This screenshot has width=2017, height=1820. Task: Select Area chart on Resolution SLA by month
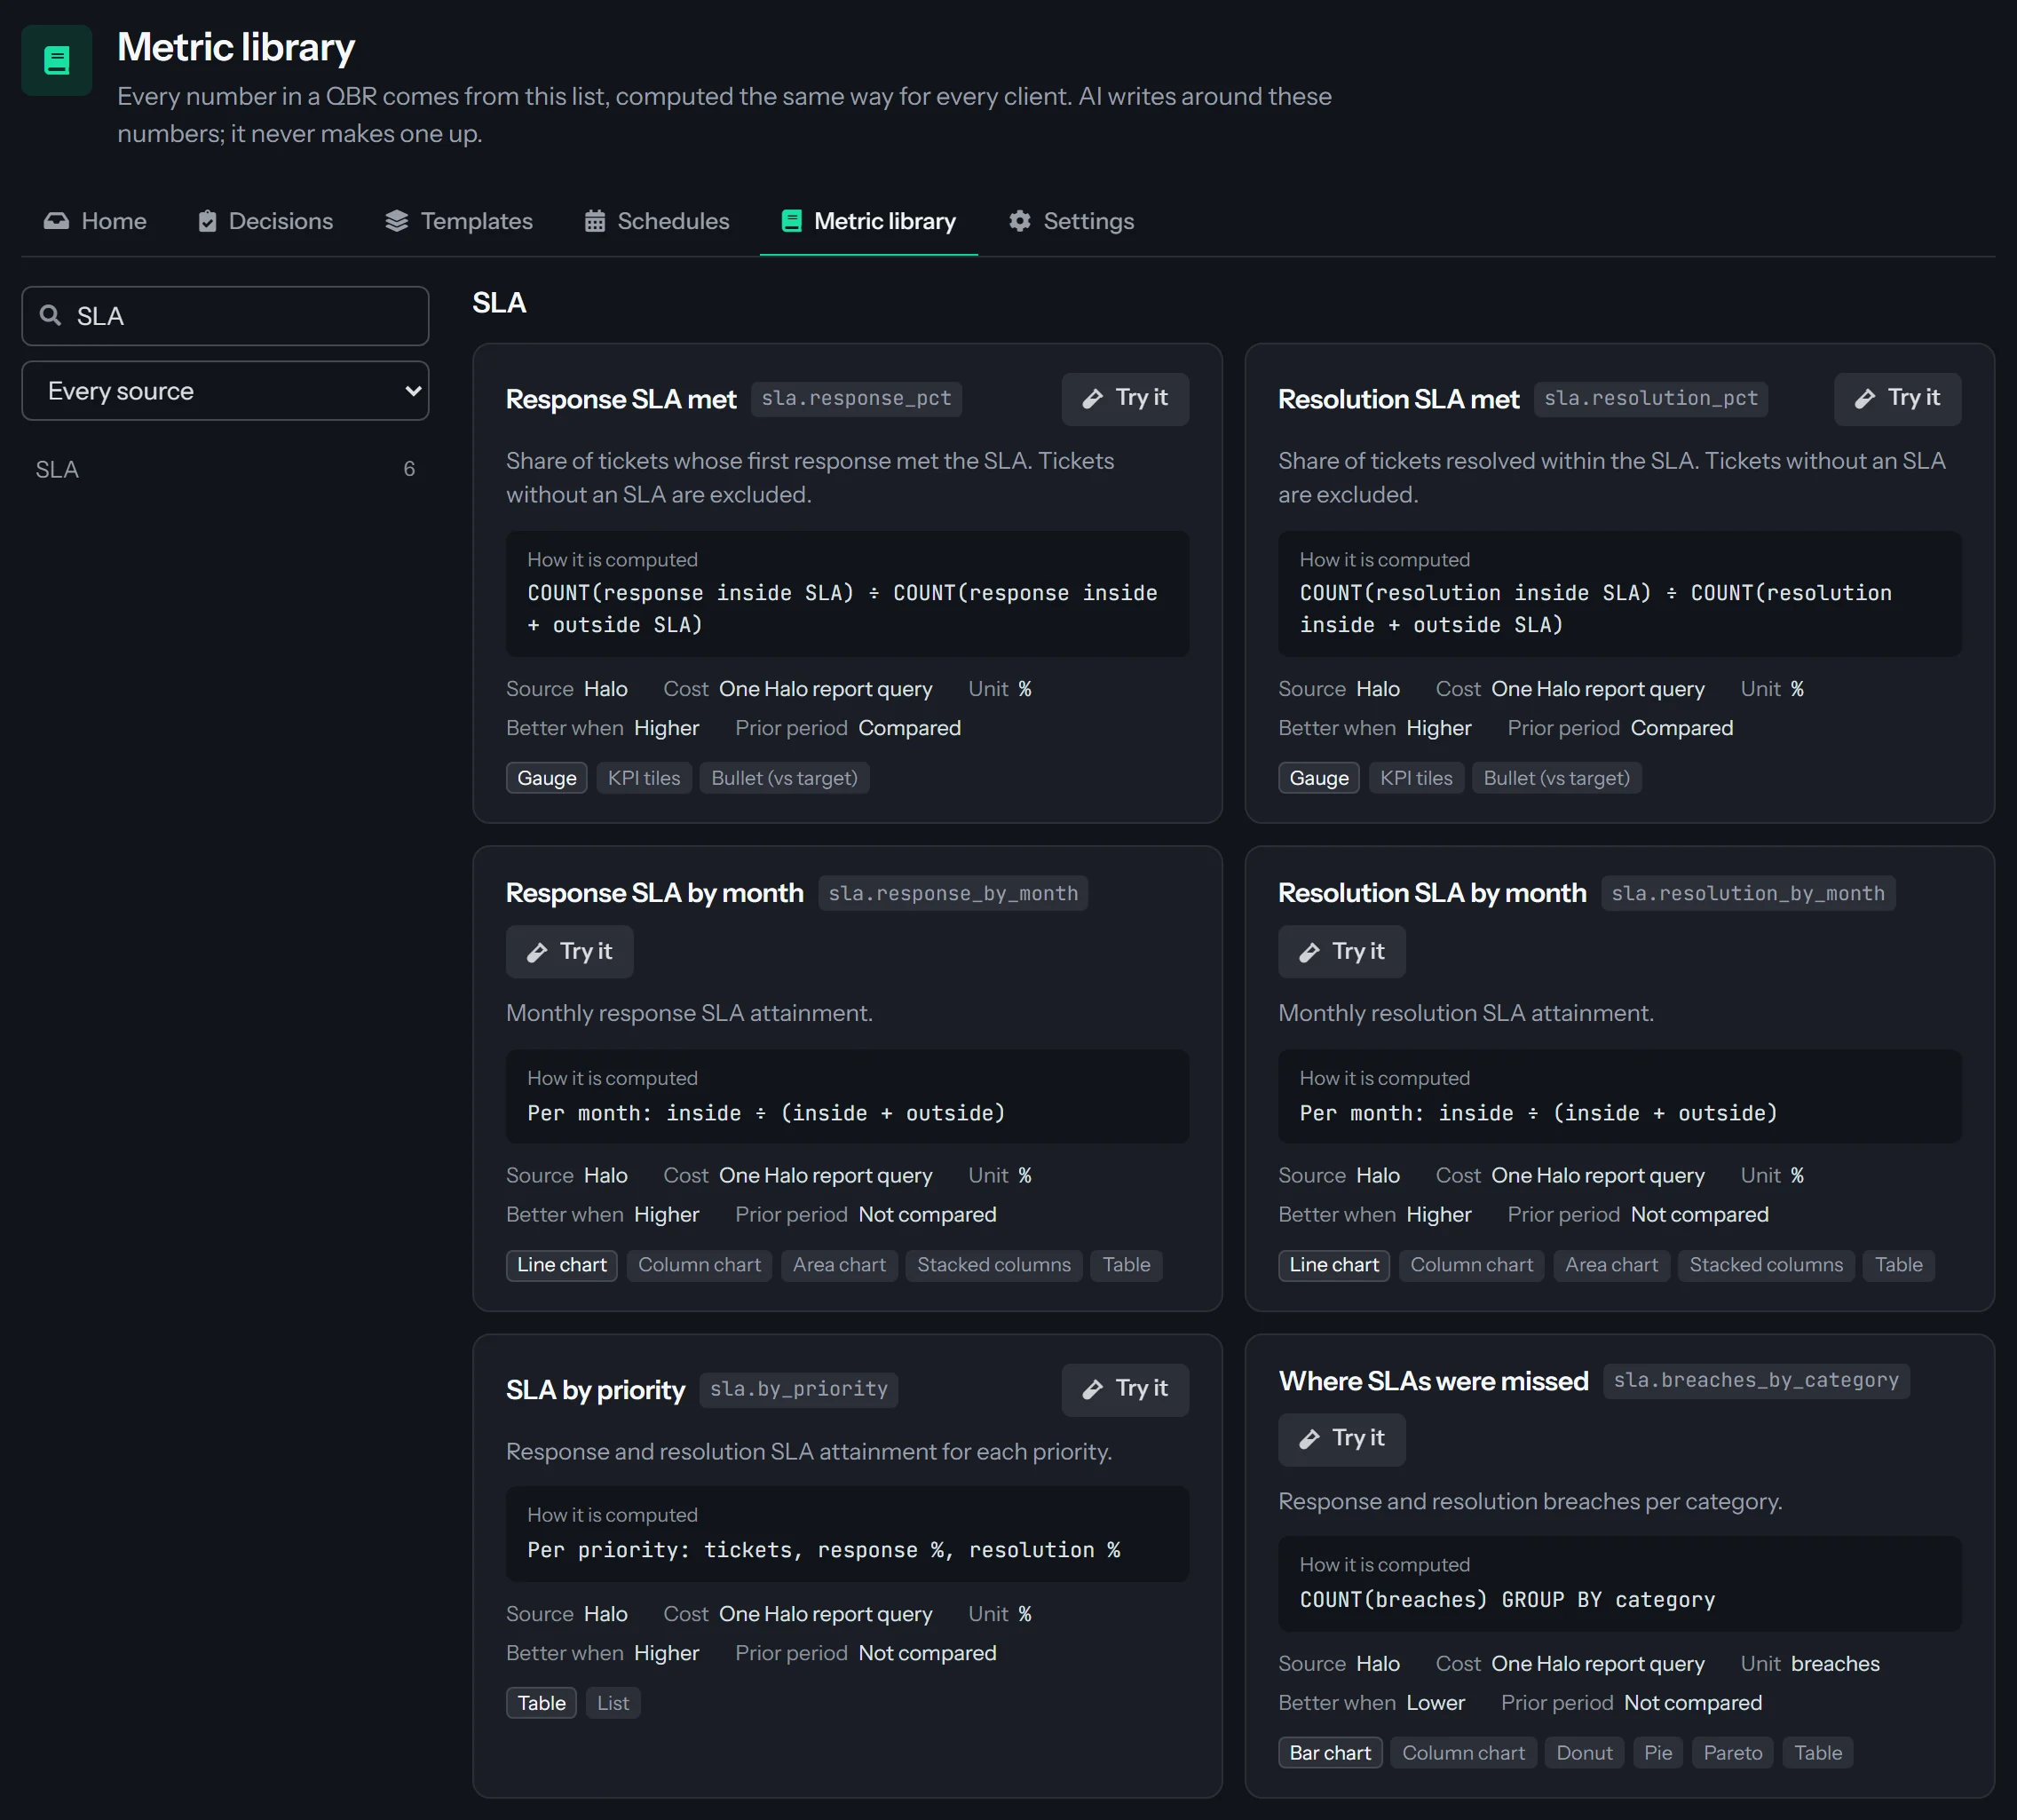pyautogui.click(x=1611, y=1265)
